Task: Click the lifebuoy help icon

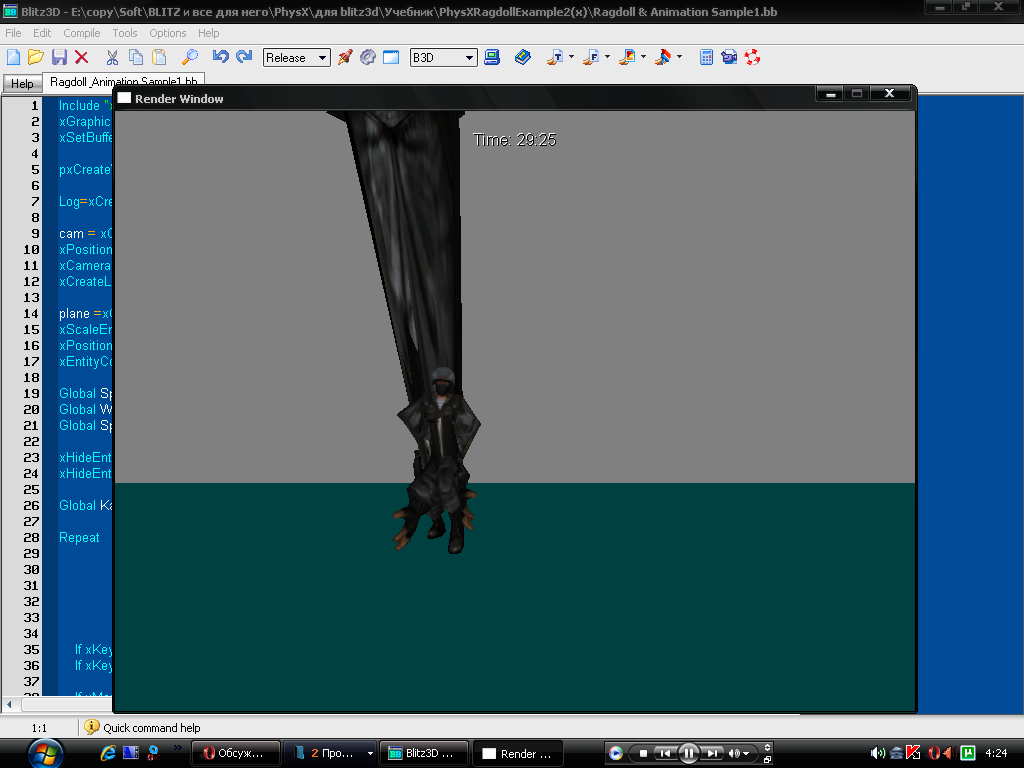Action: pos(752,57)
